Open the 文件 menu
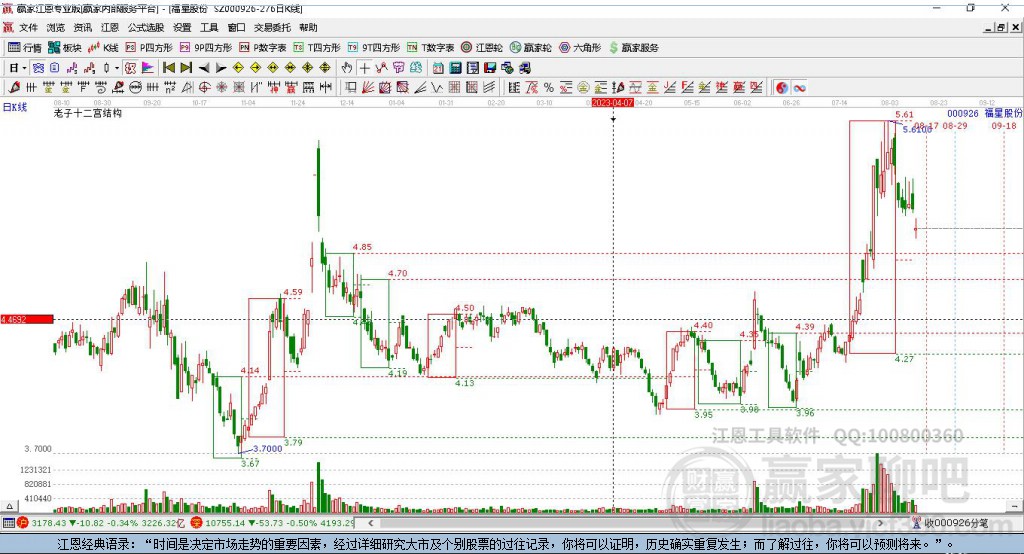The height and width of the screenshot is (554, 1024). coord(28,27)
